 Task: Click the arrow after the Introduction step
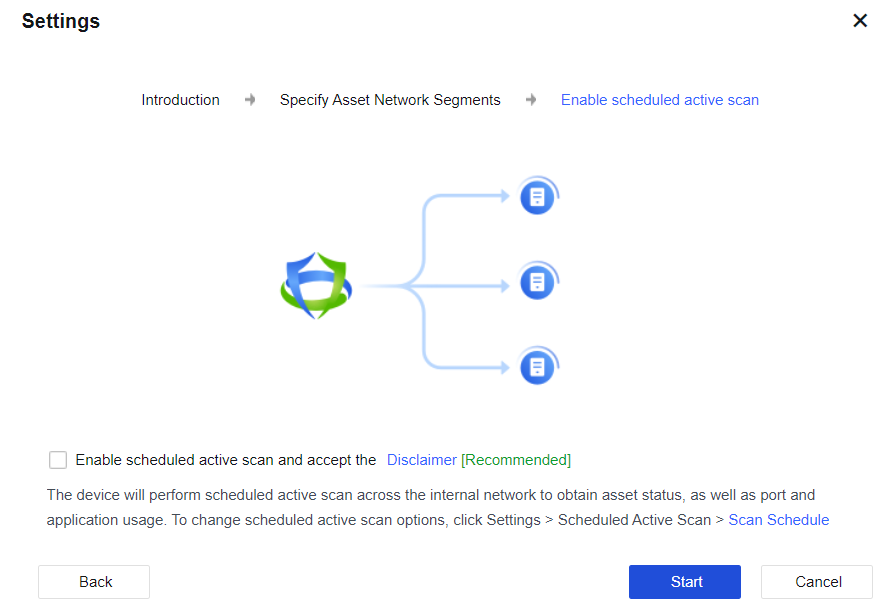250,100
